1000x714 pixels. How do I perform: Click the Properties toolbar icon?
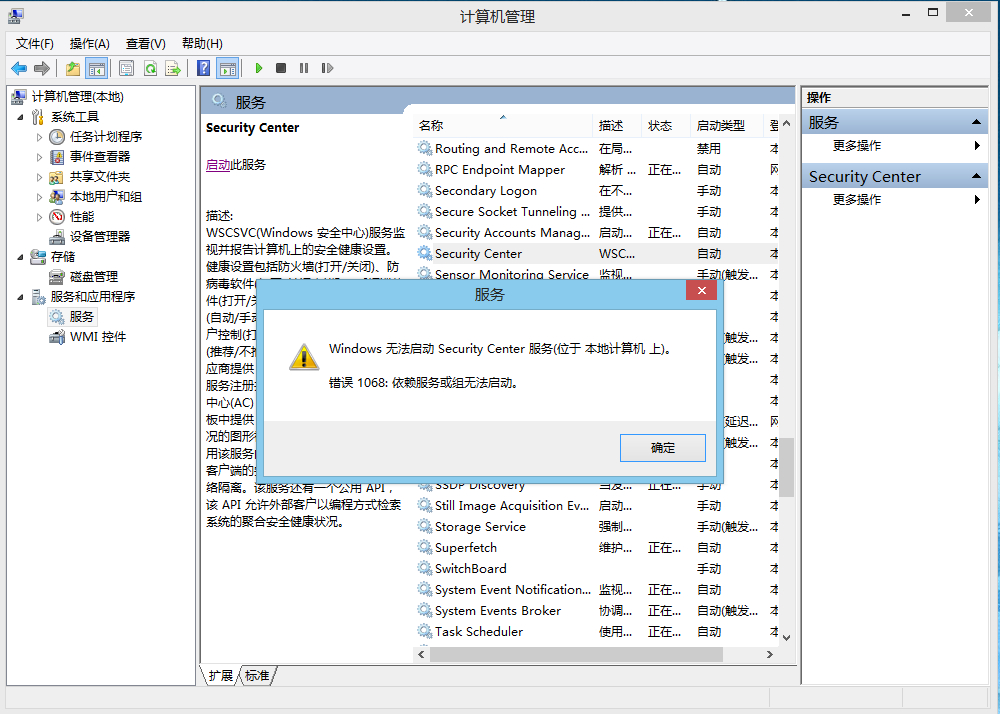pyautogui.click(x=126, y=68)
